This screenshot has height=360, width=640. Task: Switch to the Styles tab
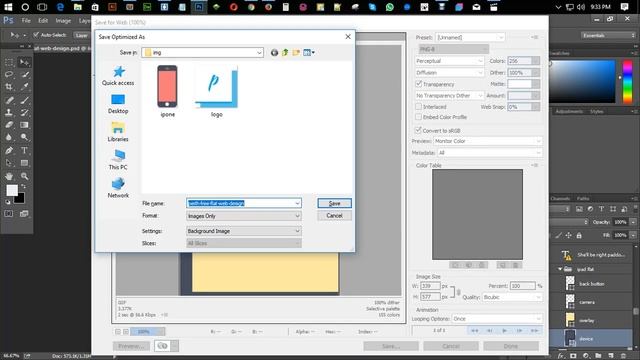coord(596,111)
